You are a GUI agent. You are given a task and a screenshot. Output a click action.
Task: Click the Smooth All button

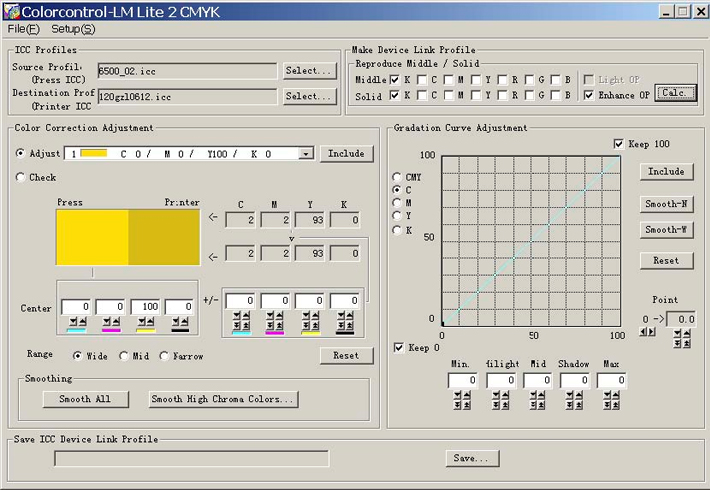click(86, 399)
